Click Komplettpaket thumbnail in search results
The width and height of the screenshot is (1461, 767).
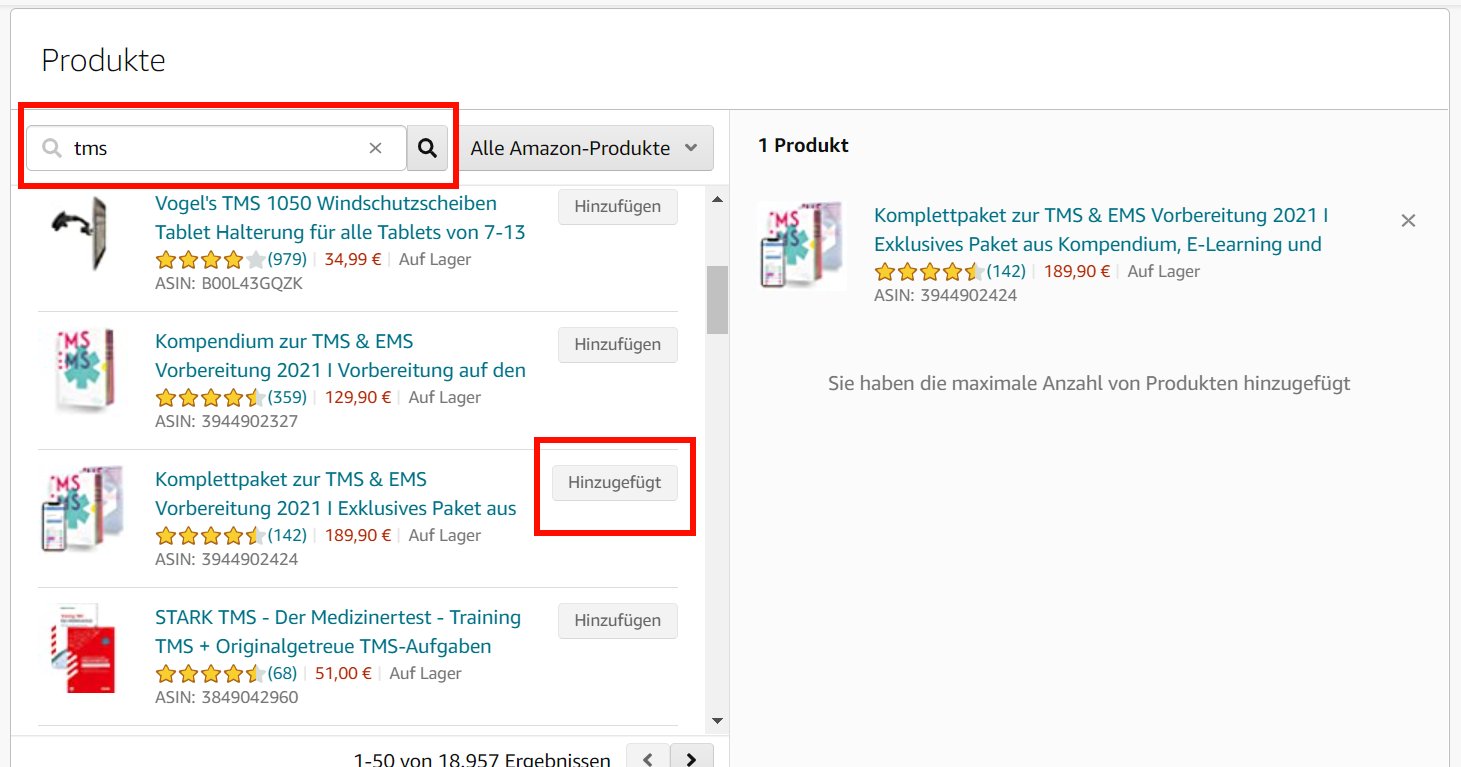coord(81,508)
